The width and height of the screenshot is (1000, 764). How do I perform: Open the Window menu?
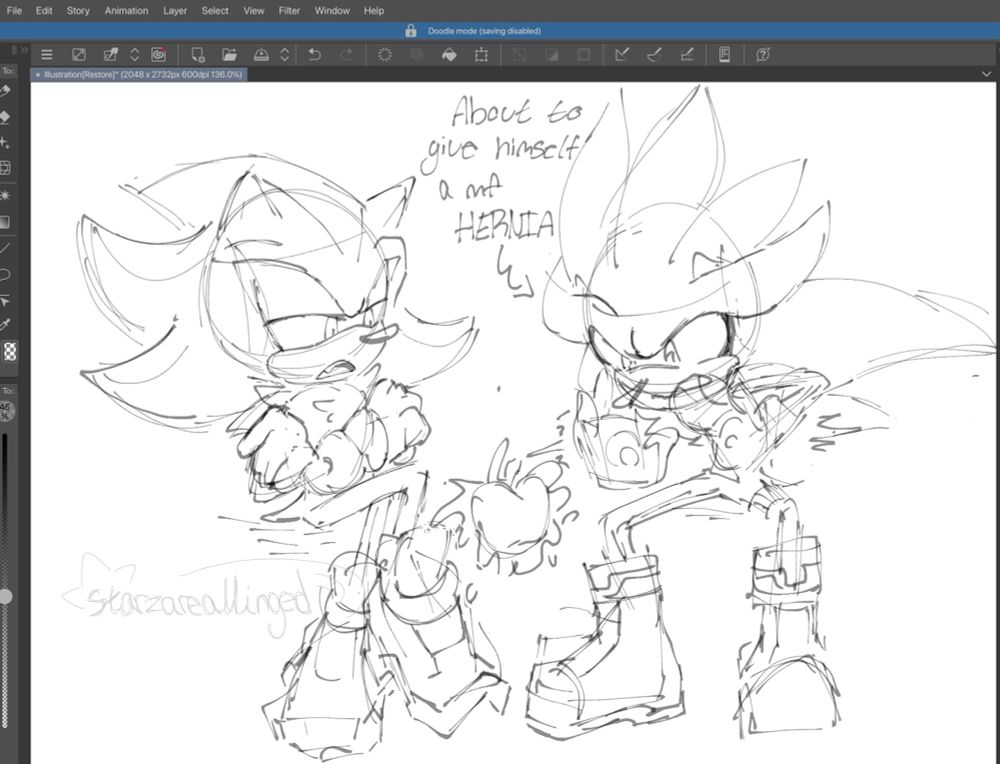point(332,11)
